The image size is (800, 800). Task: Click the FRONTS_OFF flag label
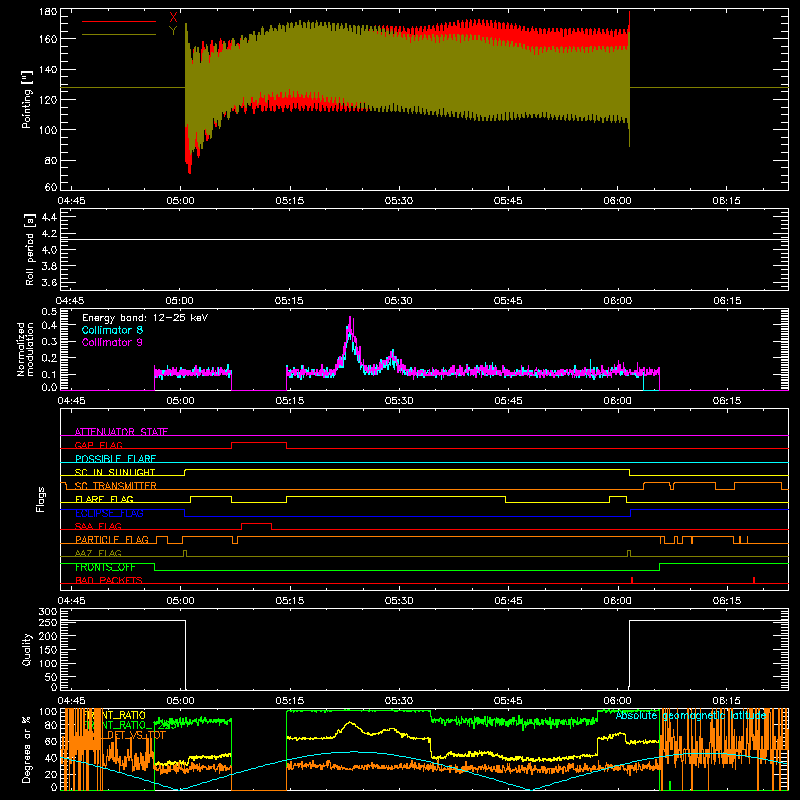[x=105, y=567]
